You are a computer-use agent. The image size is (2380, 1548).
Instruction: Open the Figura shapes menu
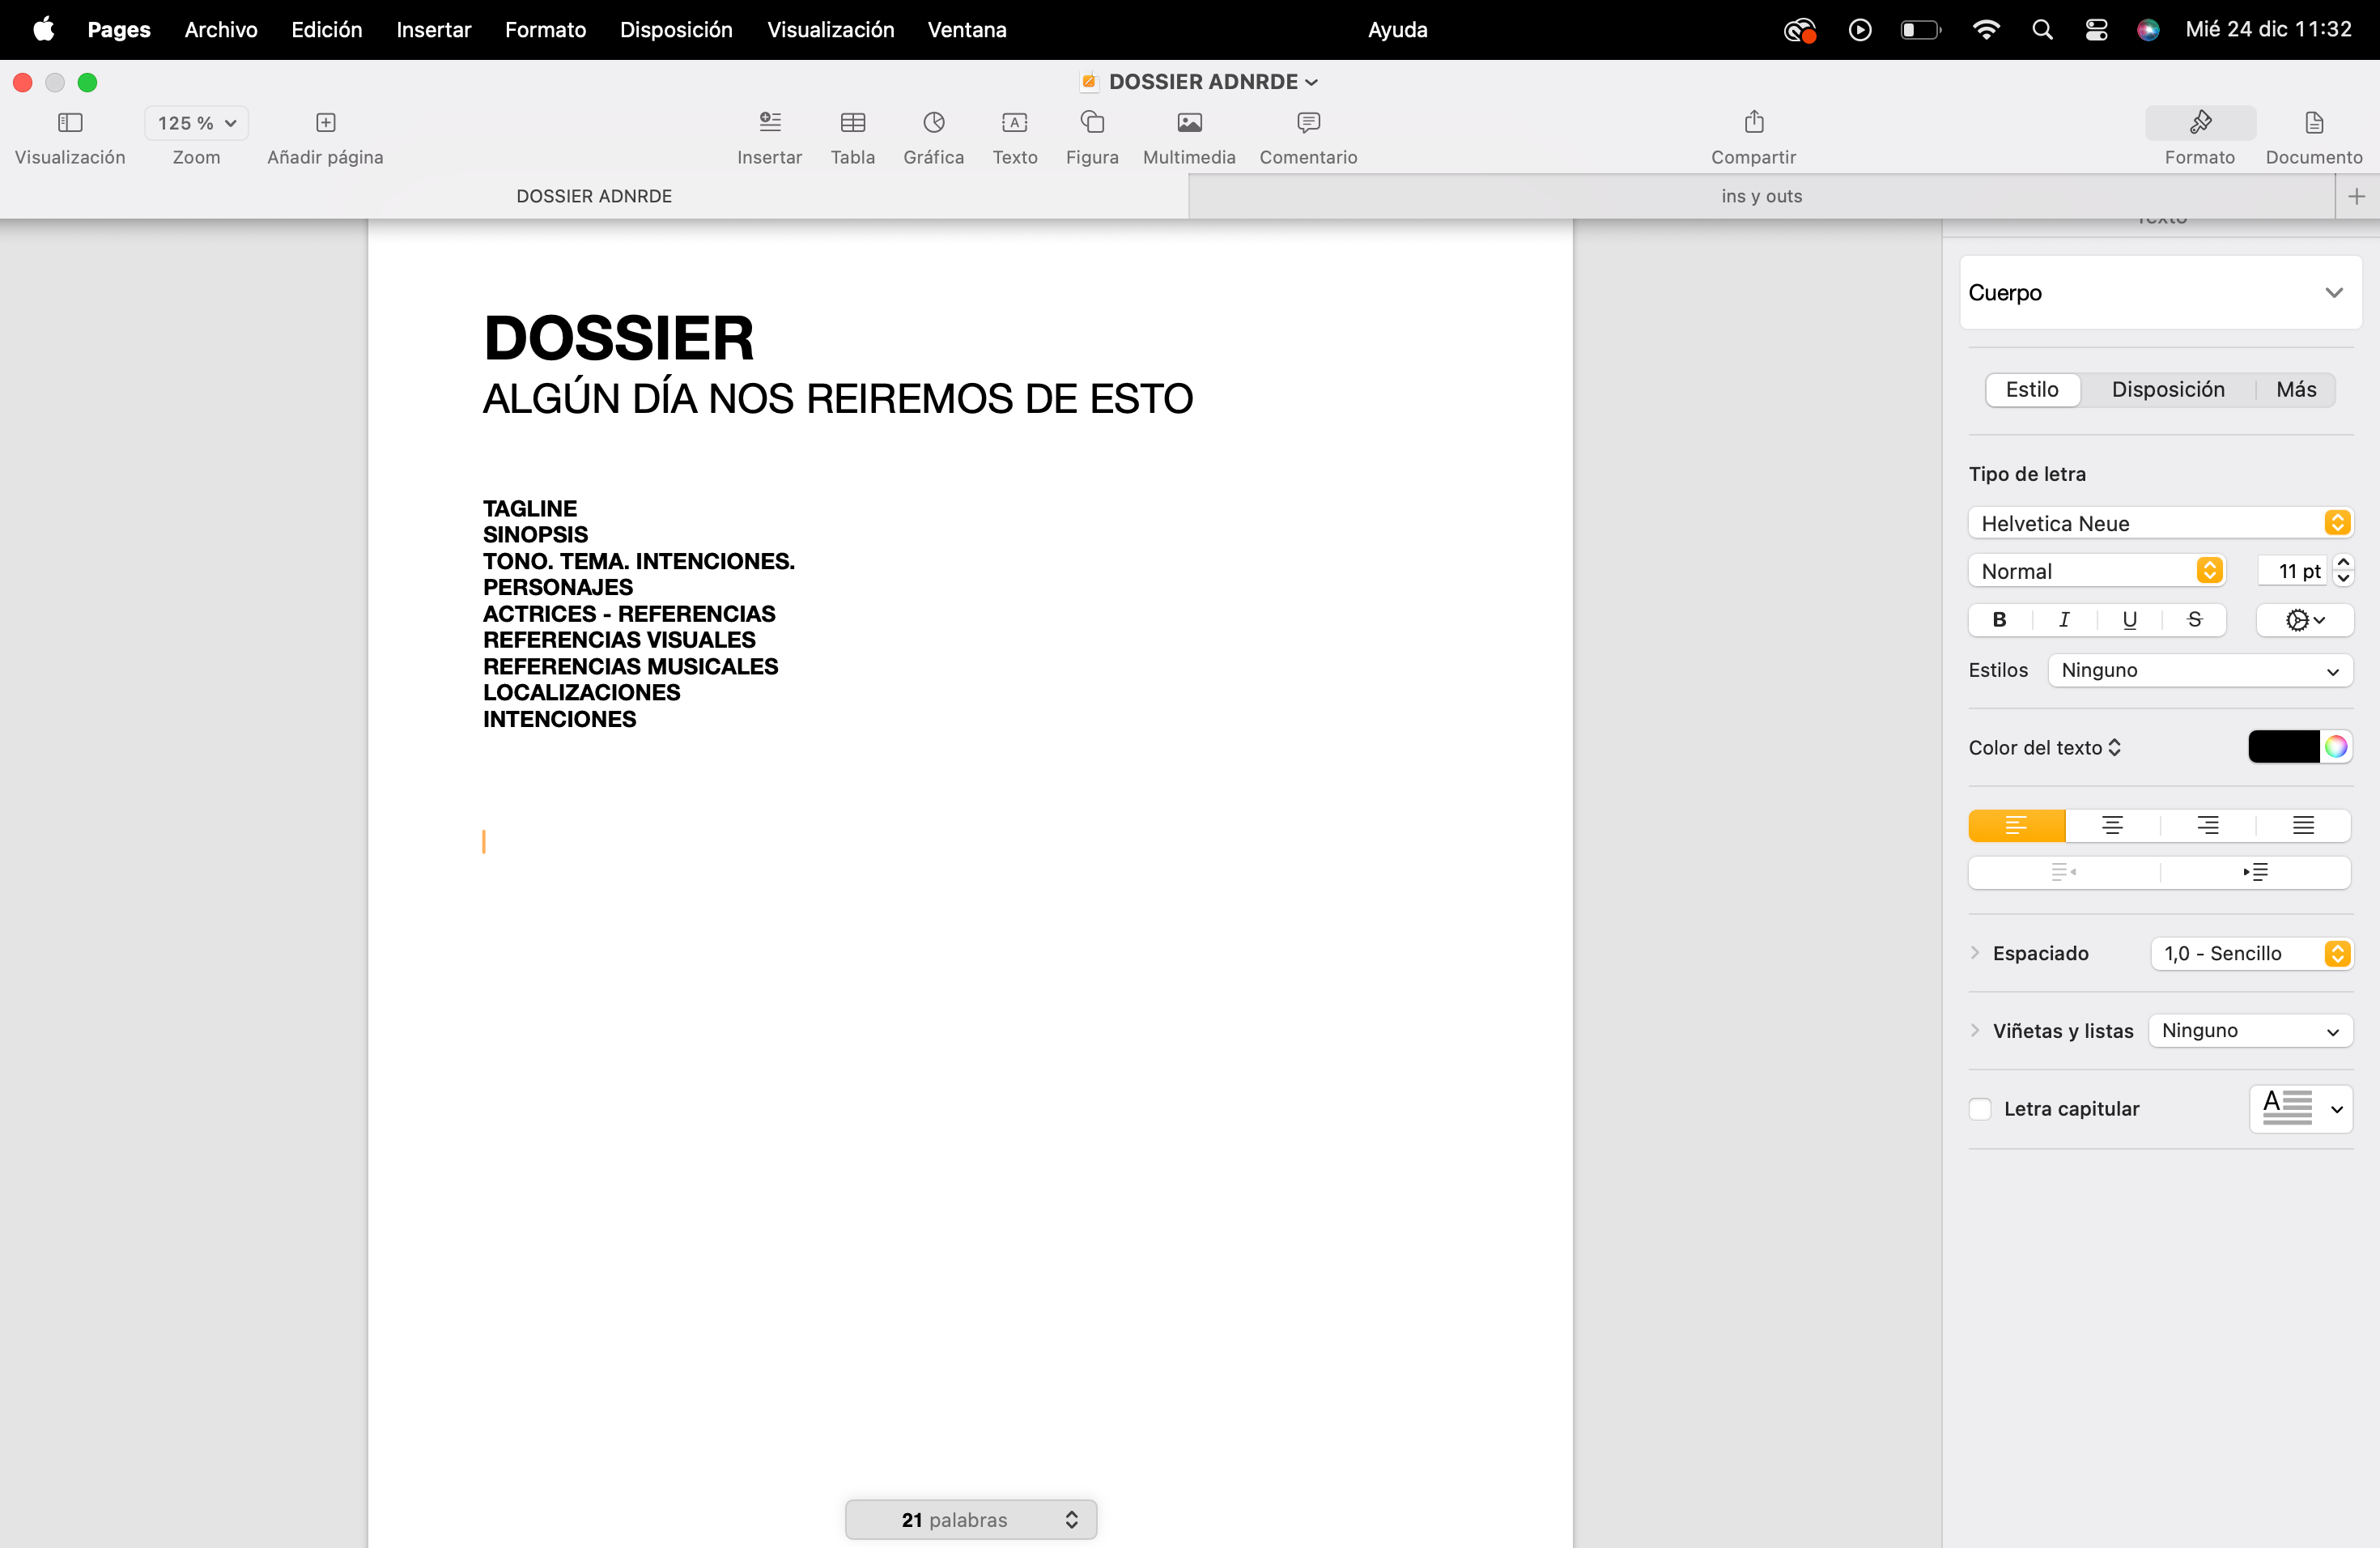(x=1091, y=123)
